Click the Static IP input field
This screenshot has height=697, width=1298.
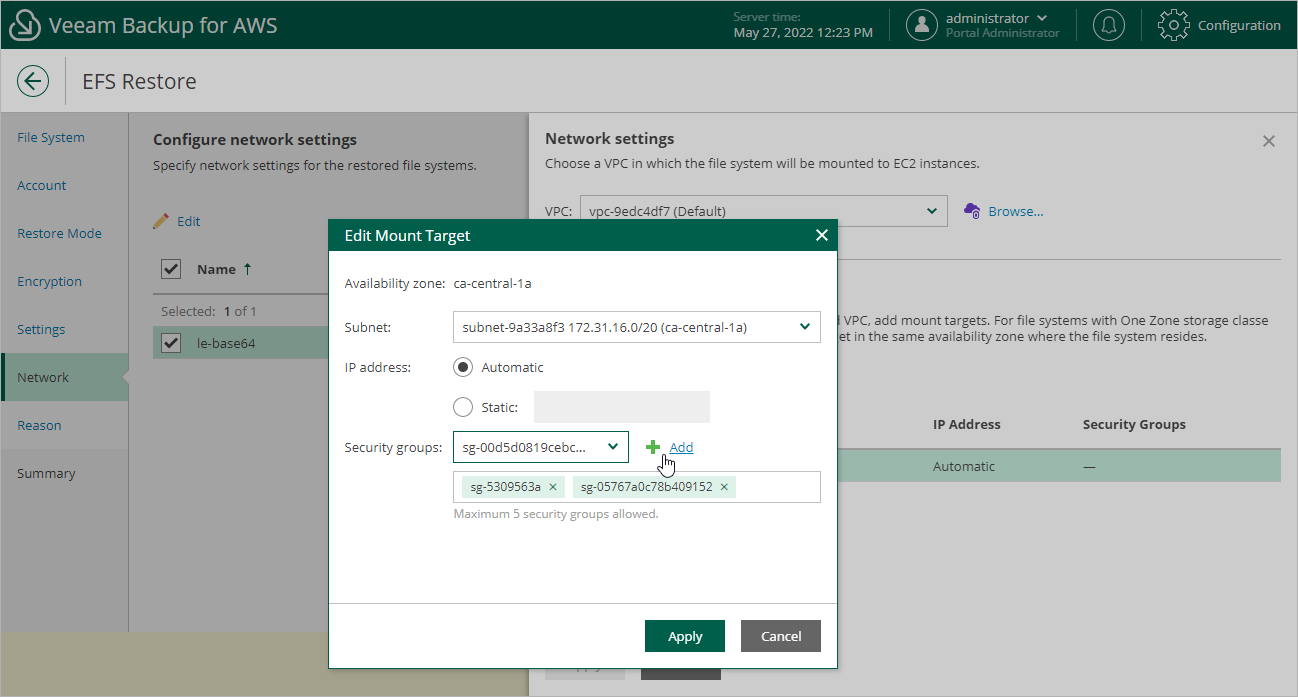(621, 407)
